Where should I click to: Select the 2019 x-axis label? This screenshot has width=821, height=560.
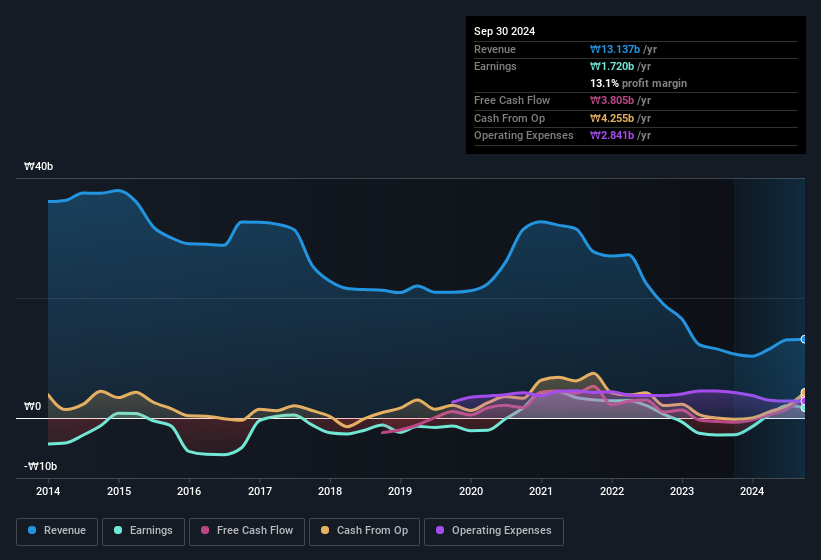tap(400, 491)
